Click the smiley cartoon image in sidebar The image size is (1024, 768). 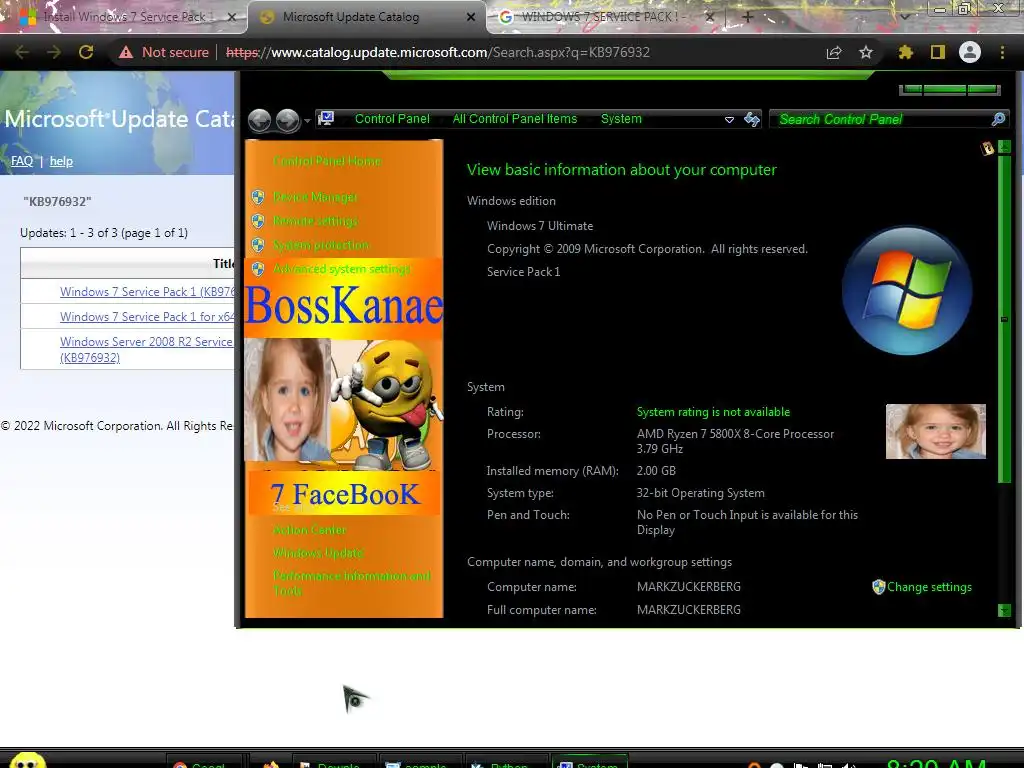[x=388, y=404]
